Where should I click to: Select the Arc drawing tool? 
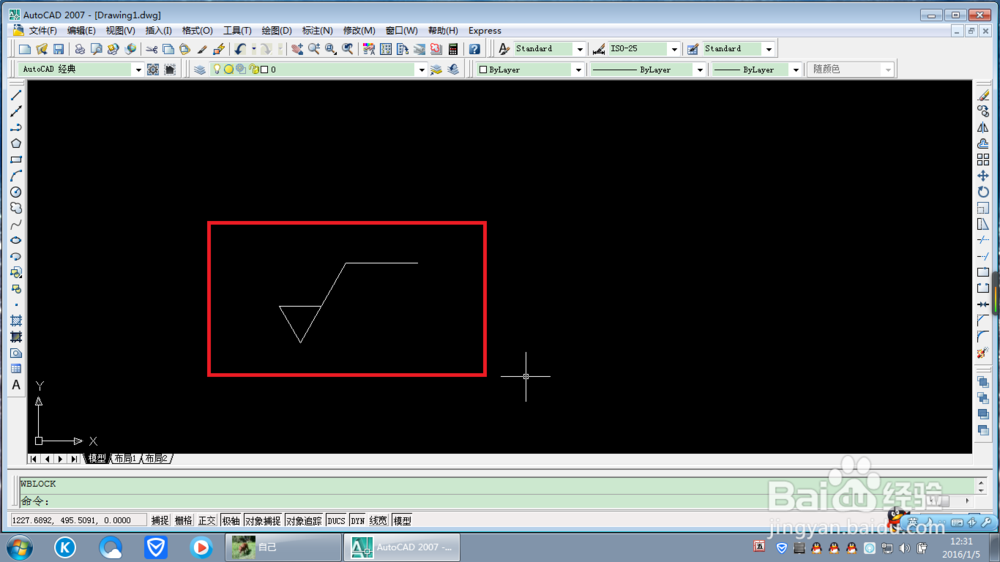point(16,175)
